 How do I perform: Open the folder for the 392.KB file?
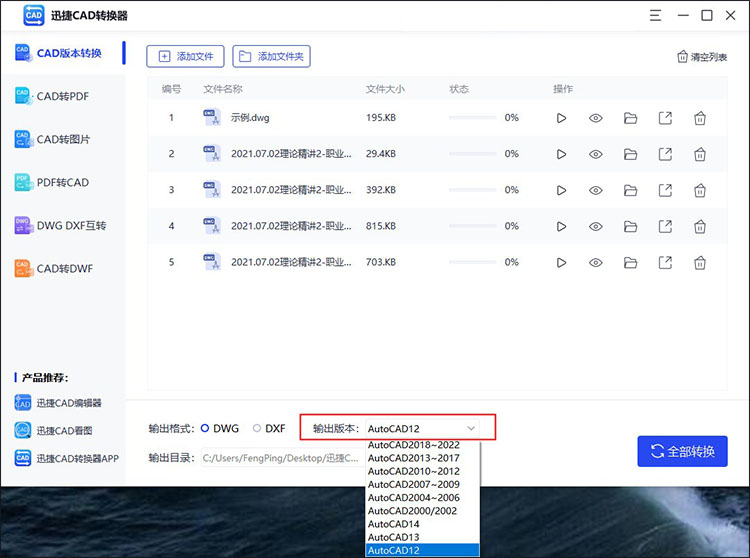[x=630, y=190]
